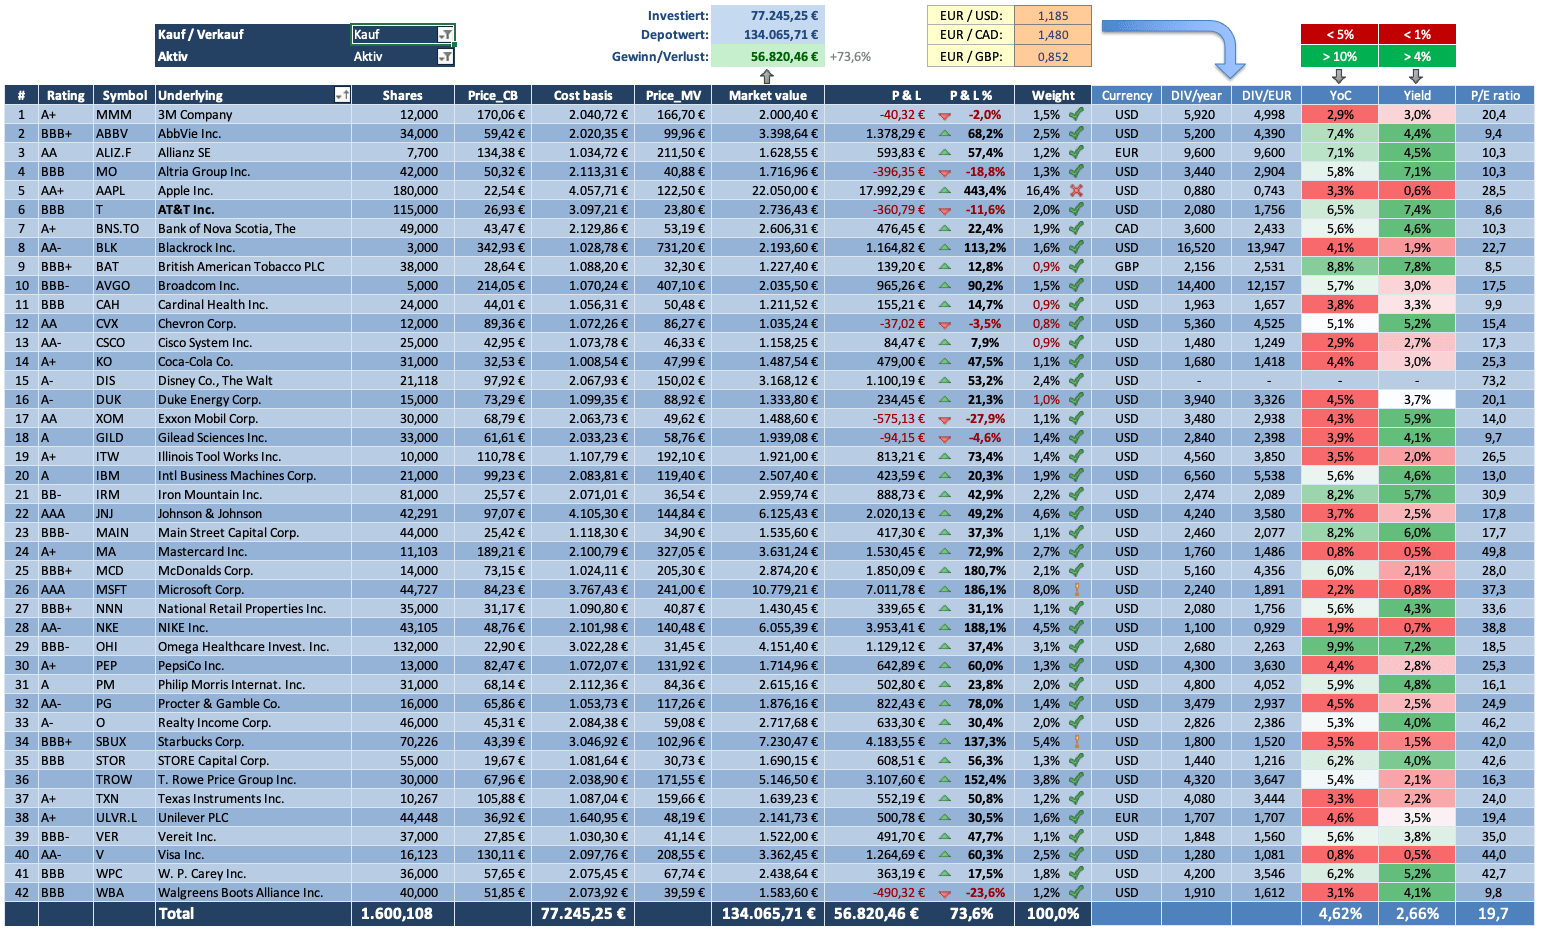Viewport: 1545px width, 937px height.
Task: Select the Currency column header
Action: [1127, 96]
